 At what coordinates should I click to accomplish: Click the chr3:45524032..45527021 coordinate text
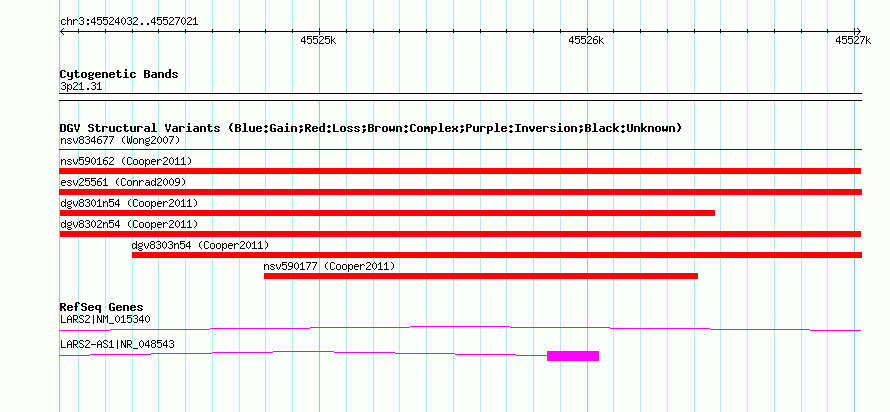129,22
